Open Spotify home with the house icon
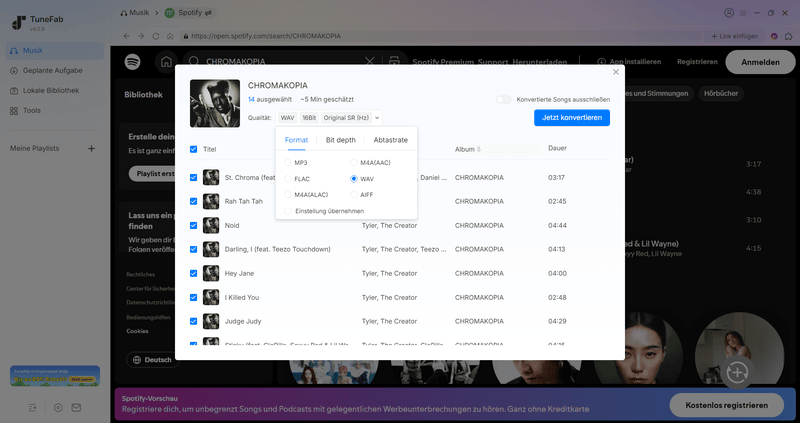 [166, 62]
